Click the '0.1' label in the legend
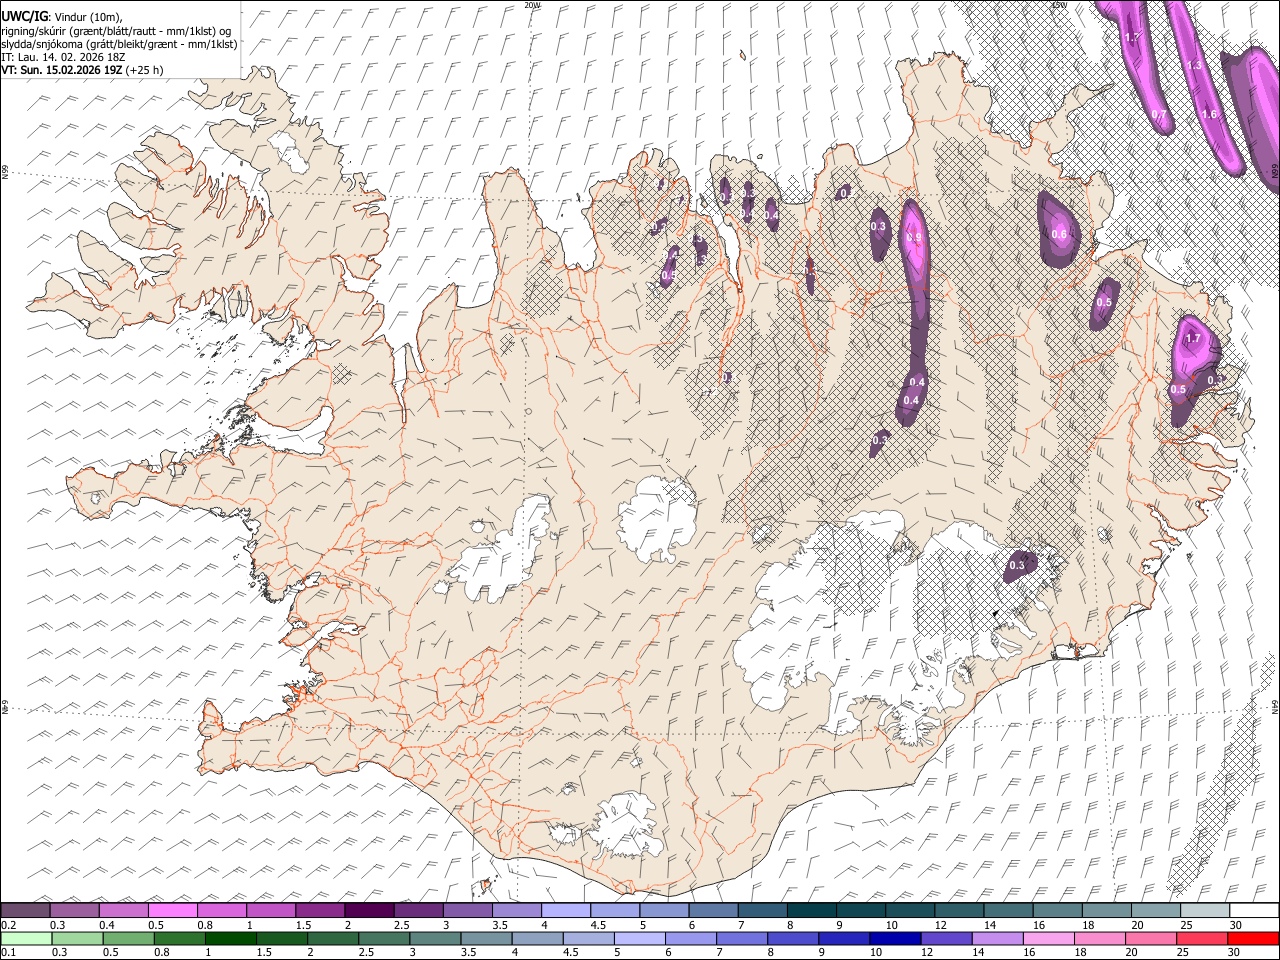 tap(9, 953)
